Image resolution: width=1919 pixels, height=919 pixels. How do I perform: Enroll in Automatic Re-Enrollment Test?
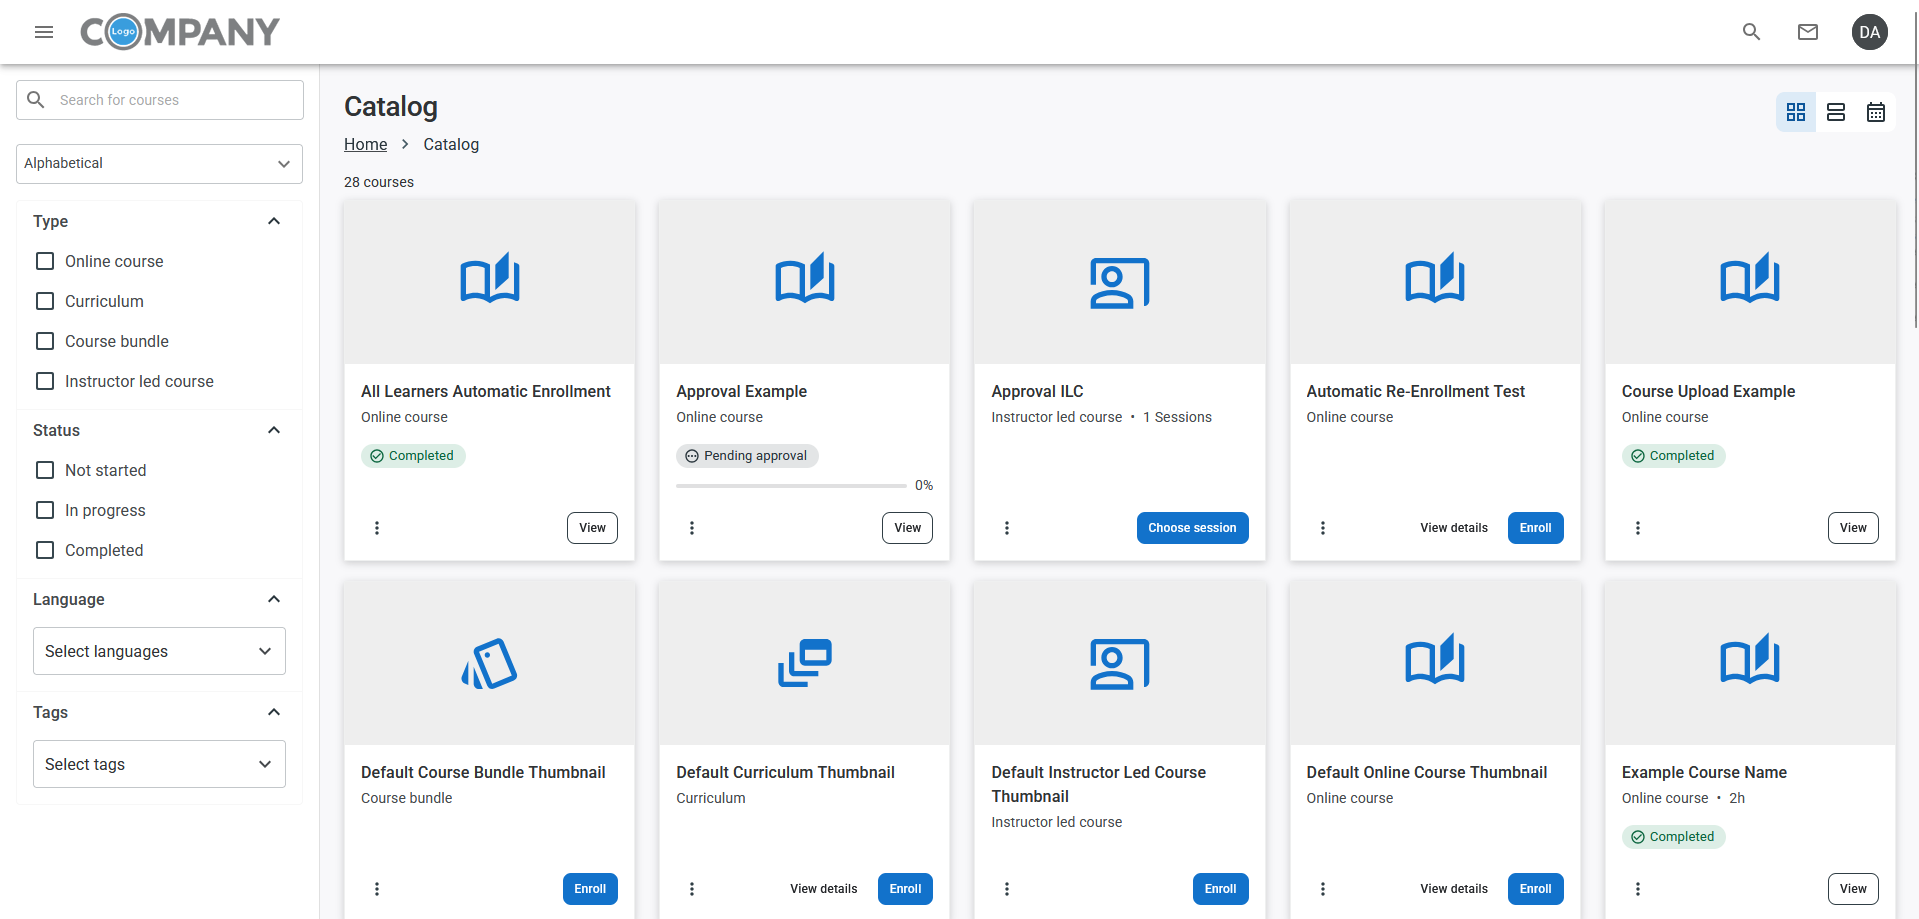[1535, 528]
